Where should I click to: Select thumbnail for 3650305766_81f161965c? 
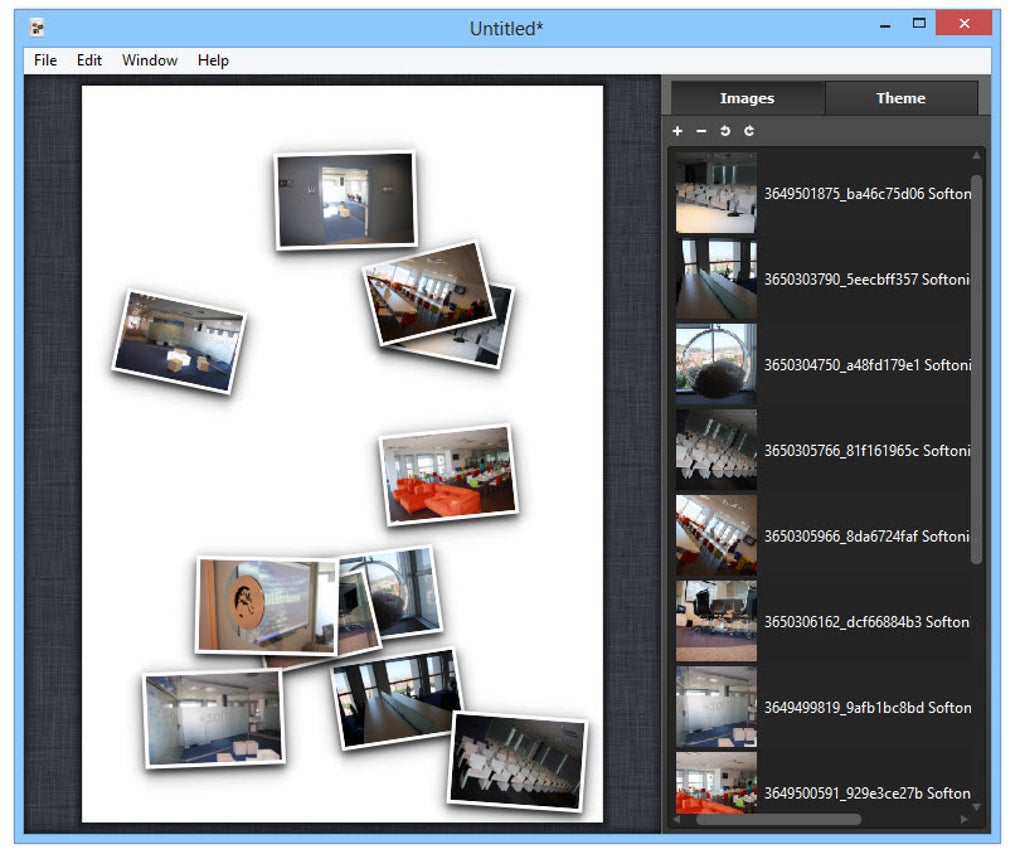[x=716, y=450]
